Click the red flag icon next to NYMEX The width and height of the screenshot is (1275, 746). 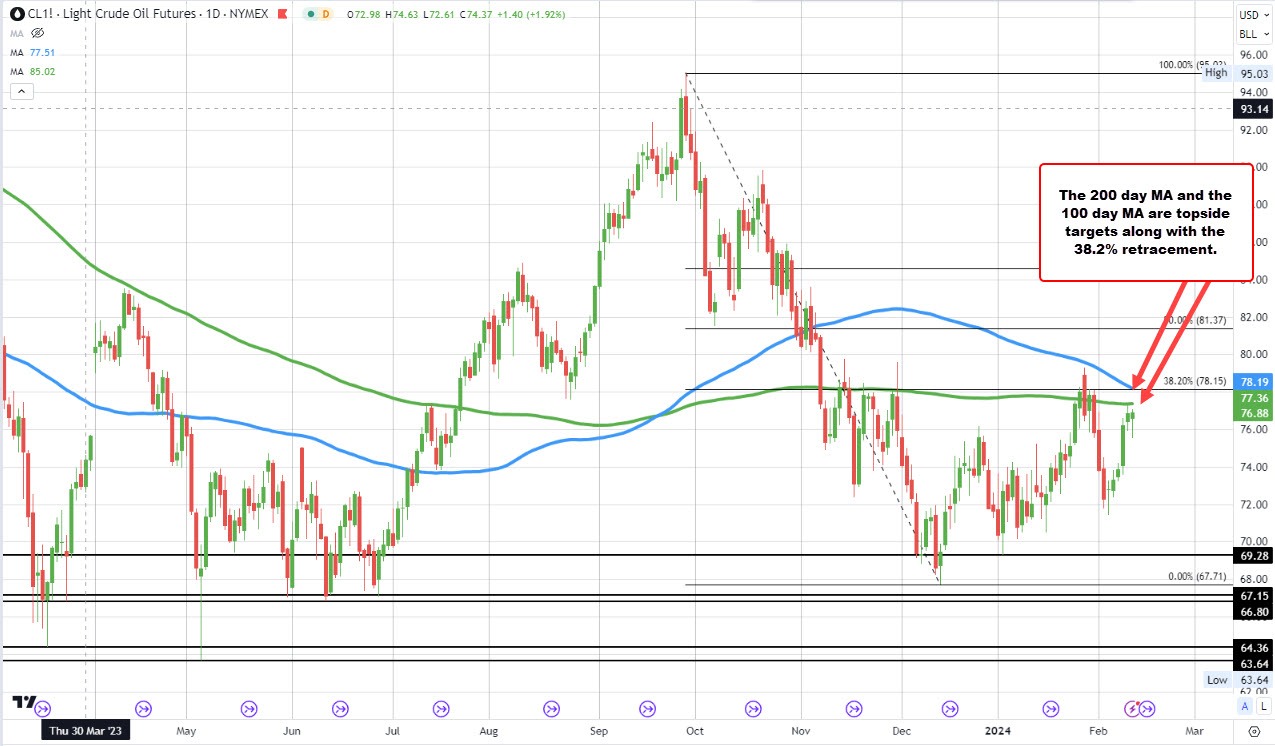[x=282, y=14]
